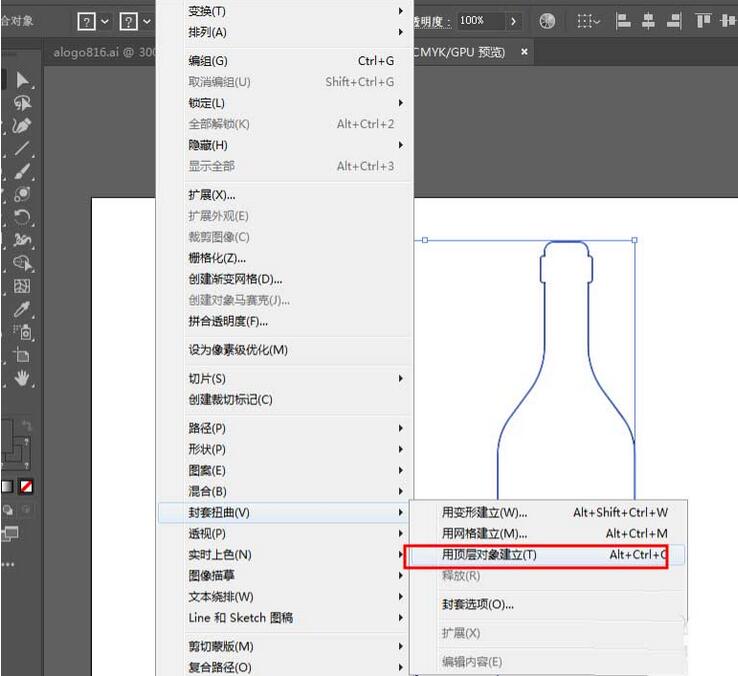Expand 隐藏(H) submenu
The width and height of the screenshot is (738, 676).
[x=285, y=145]
